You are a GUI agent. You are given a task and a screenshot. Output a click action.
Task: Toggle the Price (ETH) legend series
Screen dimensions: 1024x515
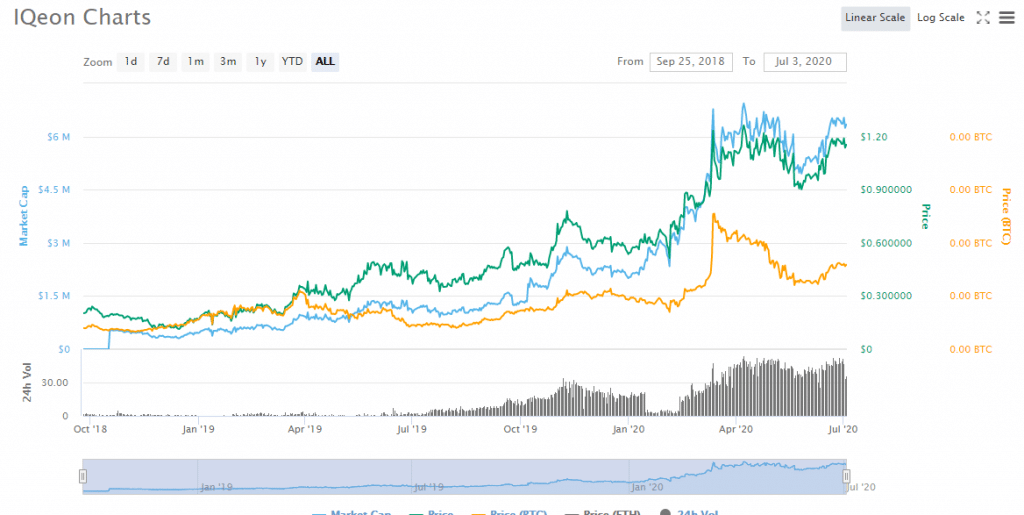602,512
